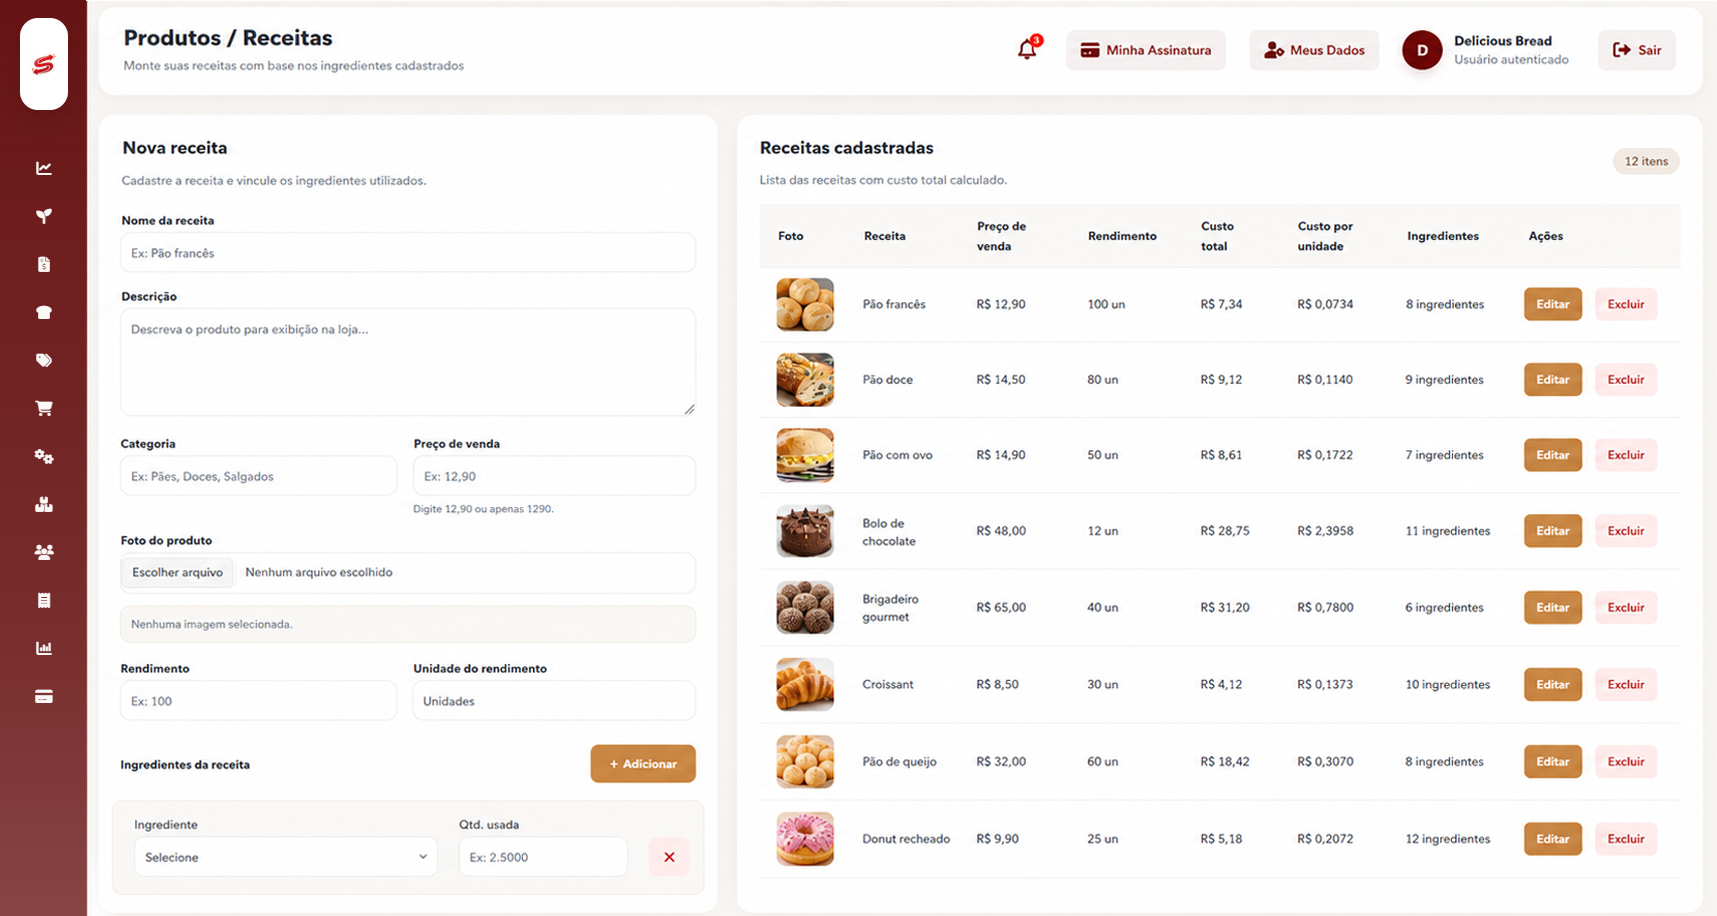Click the Brigadeiro gourmet photo thumbnail
Viewport: 1717px width, 916px height.
(805, 607)
